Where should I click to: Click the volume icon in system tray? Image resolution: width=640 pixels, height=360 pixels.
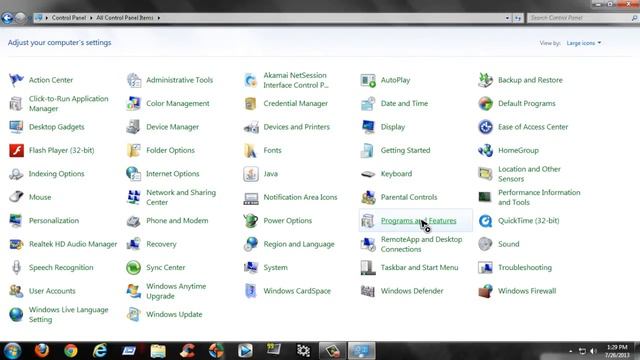[593, 351]
